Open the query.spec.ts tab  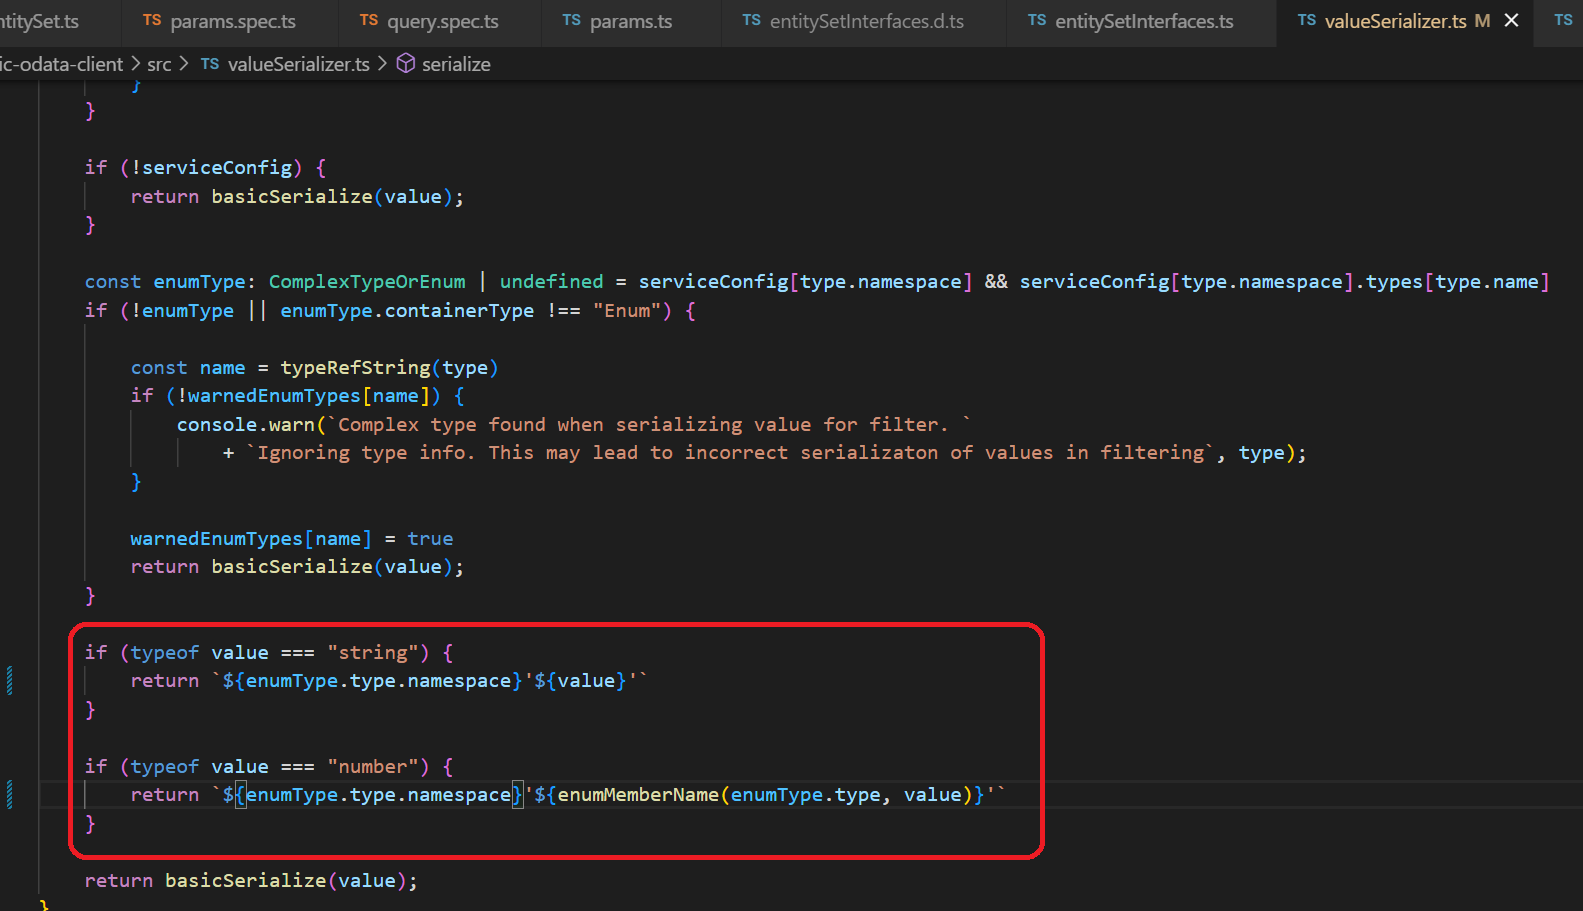tap(429, 21)
